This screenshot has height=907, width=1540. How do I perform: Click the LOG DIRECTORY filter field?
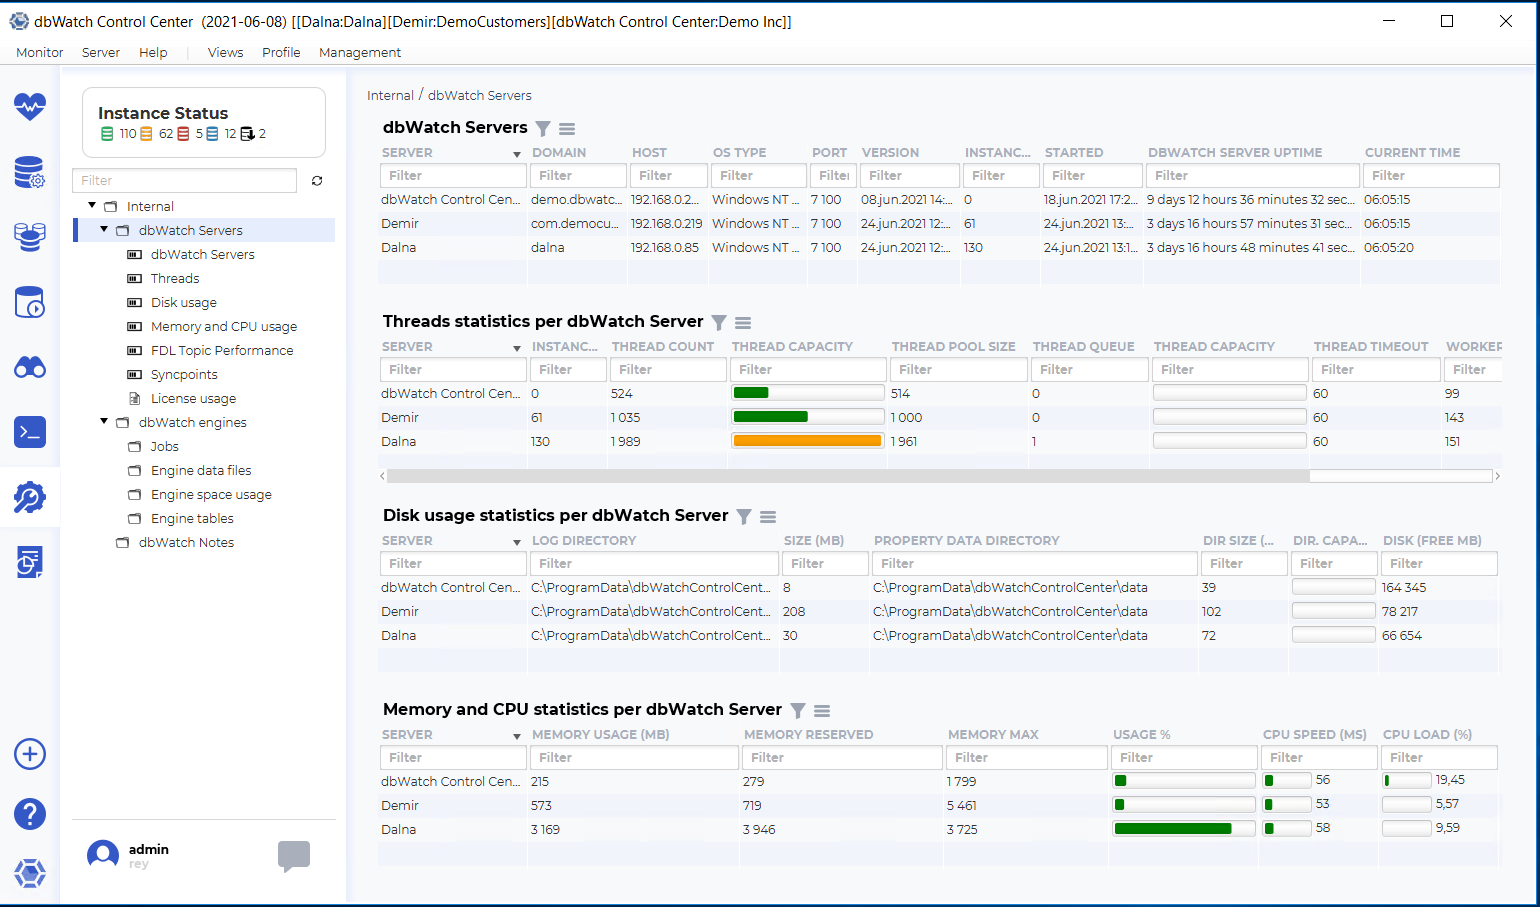tap(654, 563)
